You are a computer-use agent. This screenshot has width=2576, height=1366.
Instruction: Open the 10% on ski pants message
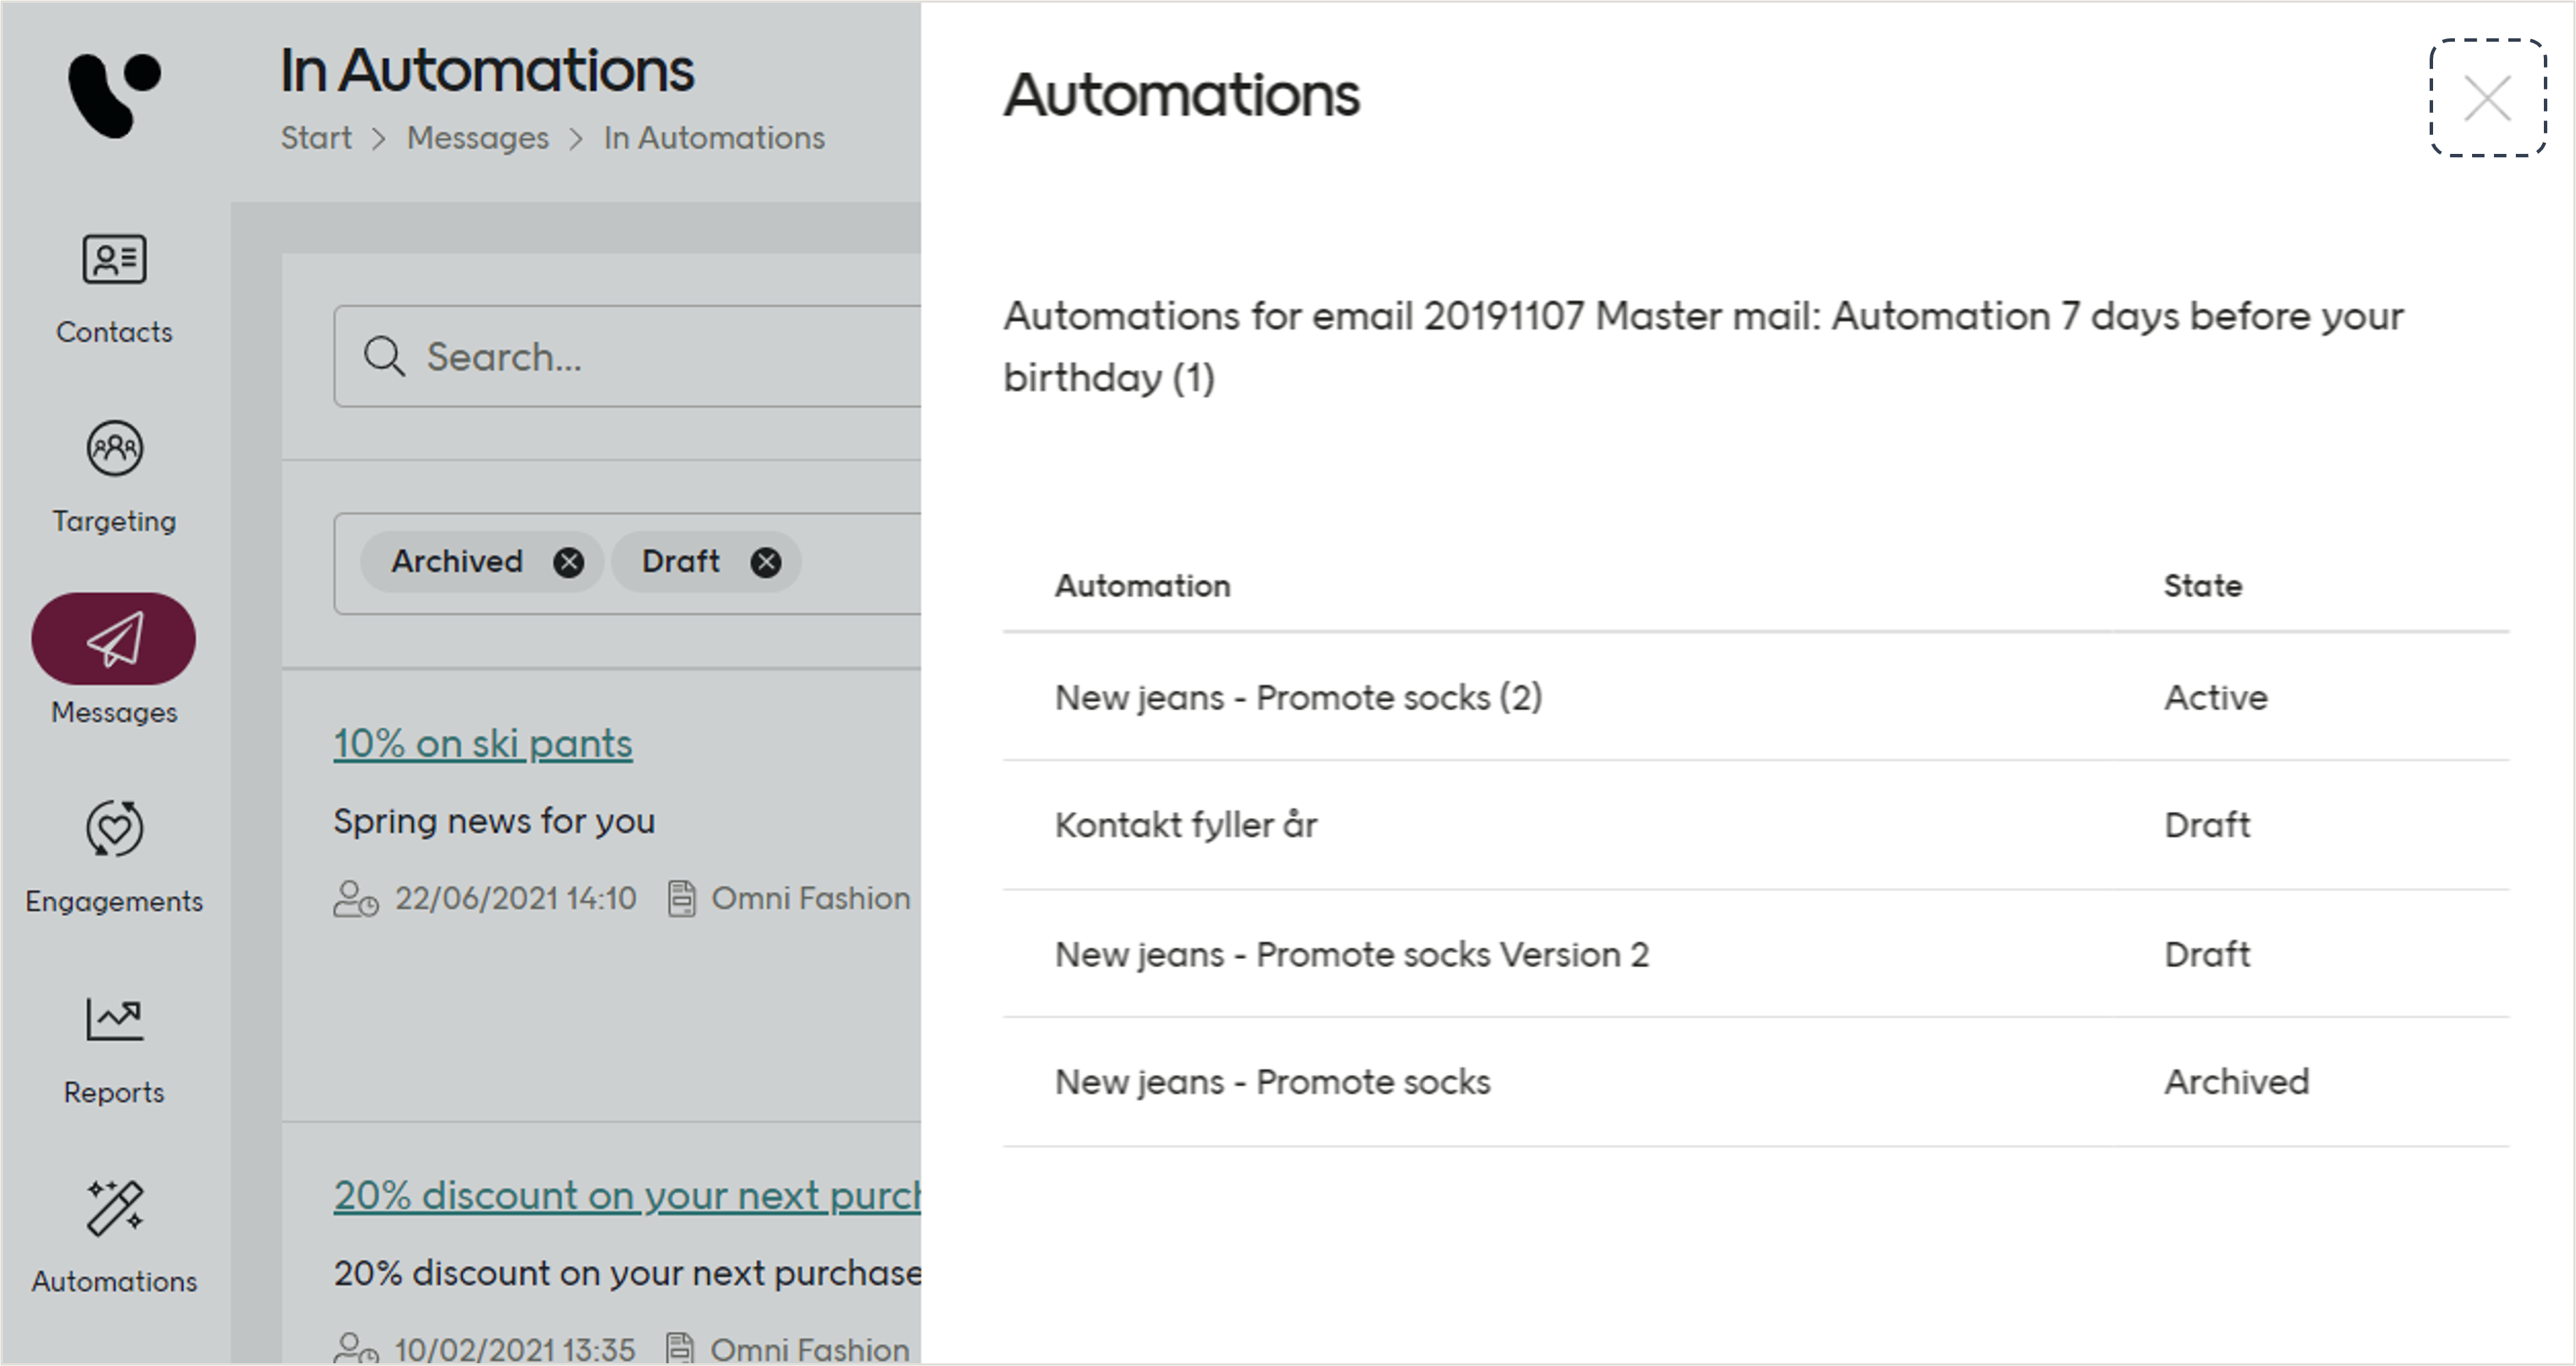click(483, 744)
